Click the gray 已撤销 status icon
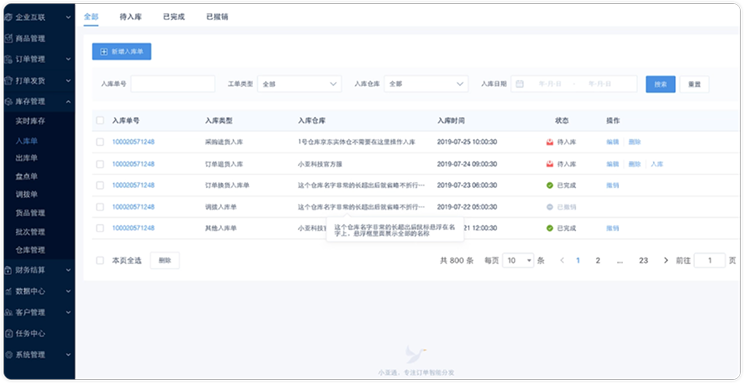Screen dimensions: 744x383 click(549, 207)
